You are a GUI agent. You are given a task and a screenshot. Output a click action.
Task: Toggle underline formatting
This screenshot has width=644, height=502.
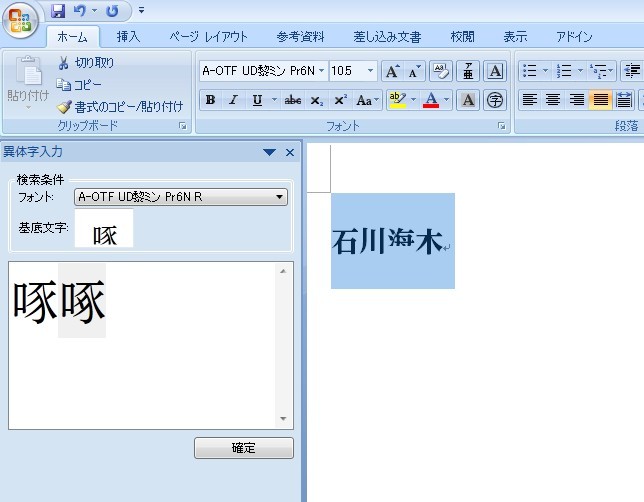257,100
